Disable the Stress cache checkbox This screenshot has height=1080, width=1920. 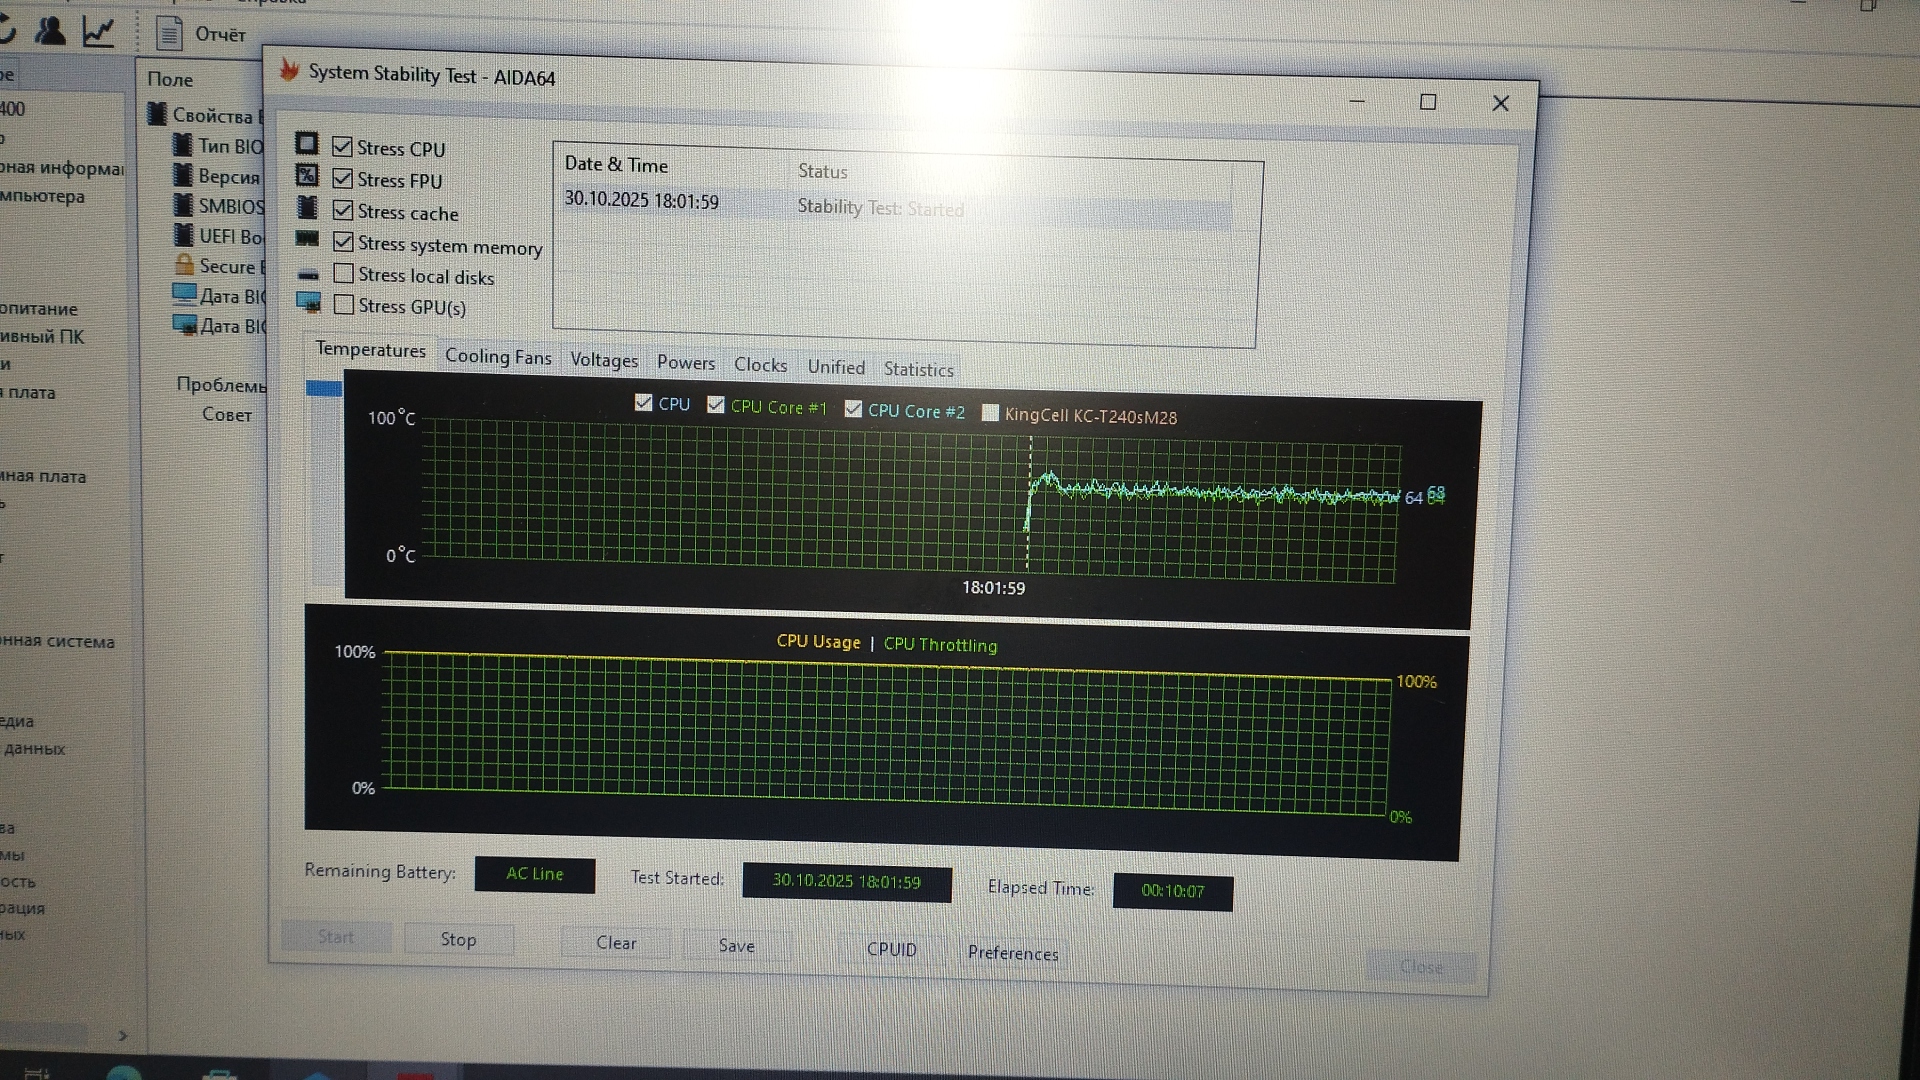click(343, 210)
